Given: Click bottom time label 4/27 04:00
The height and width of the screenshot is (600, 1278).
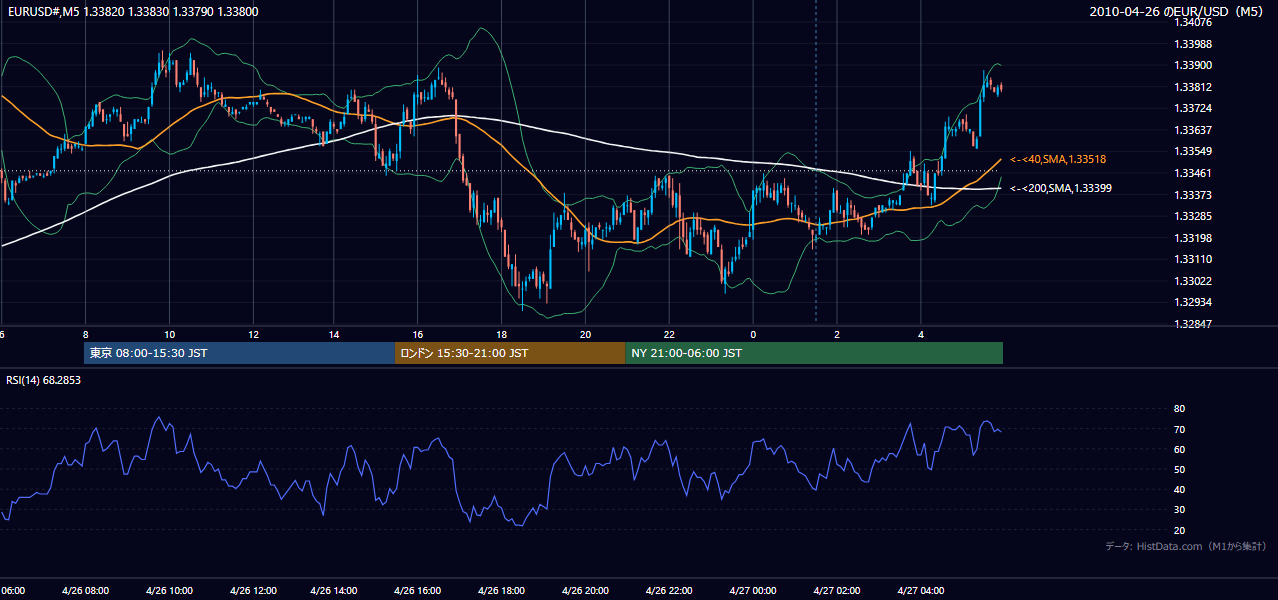Looking at the screenshot, I should 921,590.
